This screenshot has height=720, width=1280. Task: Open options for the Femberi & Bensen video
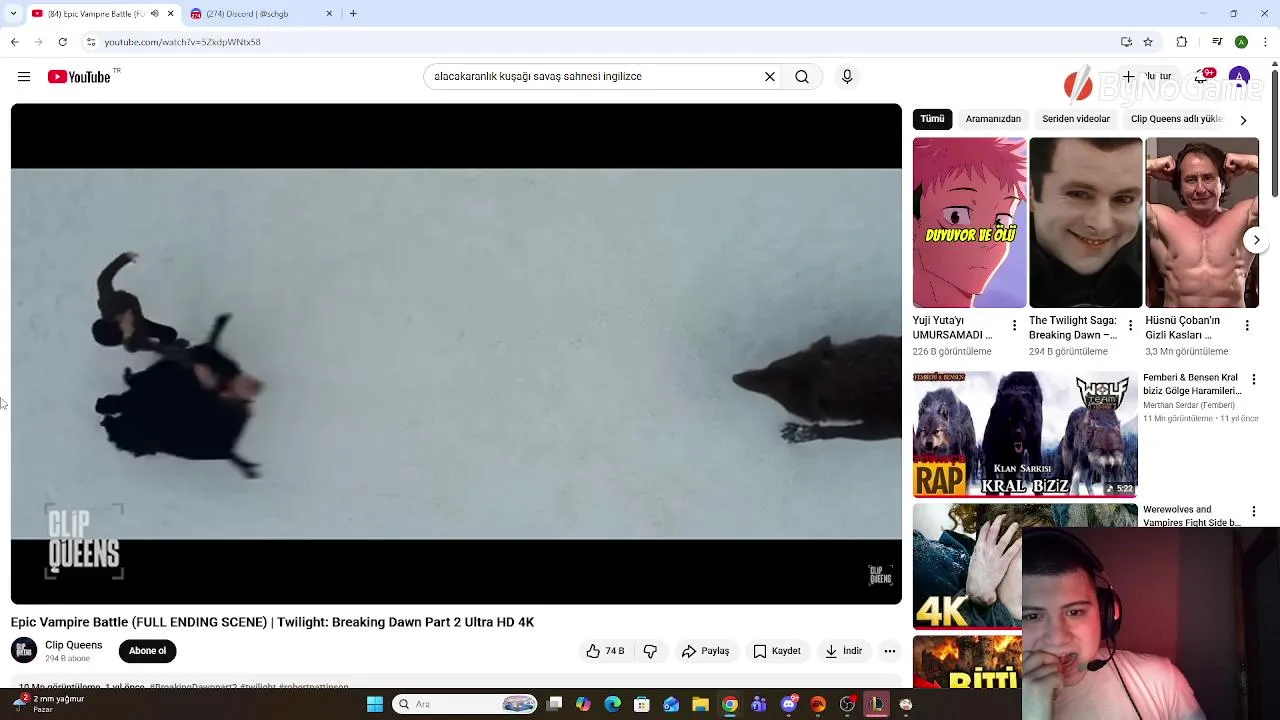[1254, 380]
